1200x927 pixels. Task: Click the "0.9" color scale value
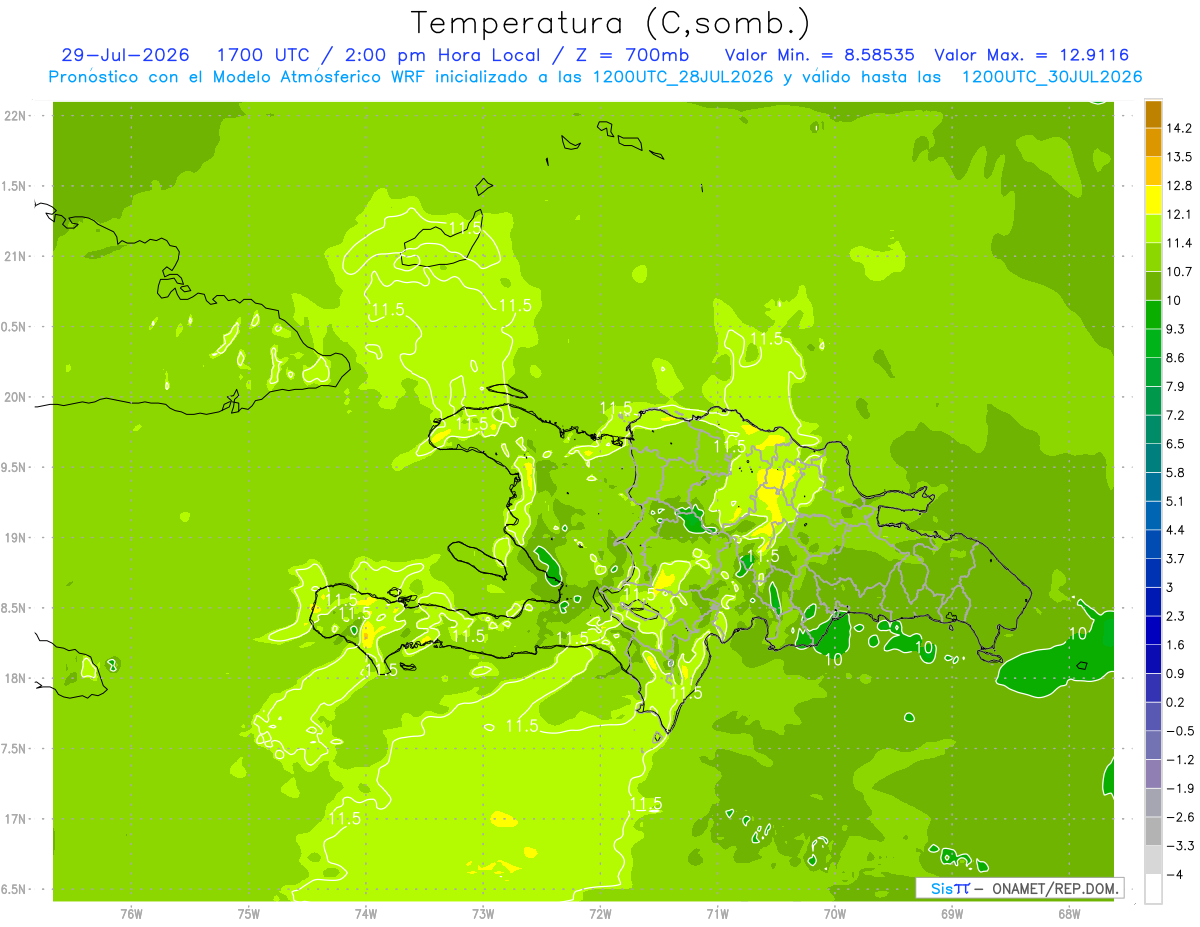pos(1177,673)
